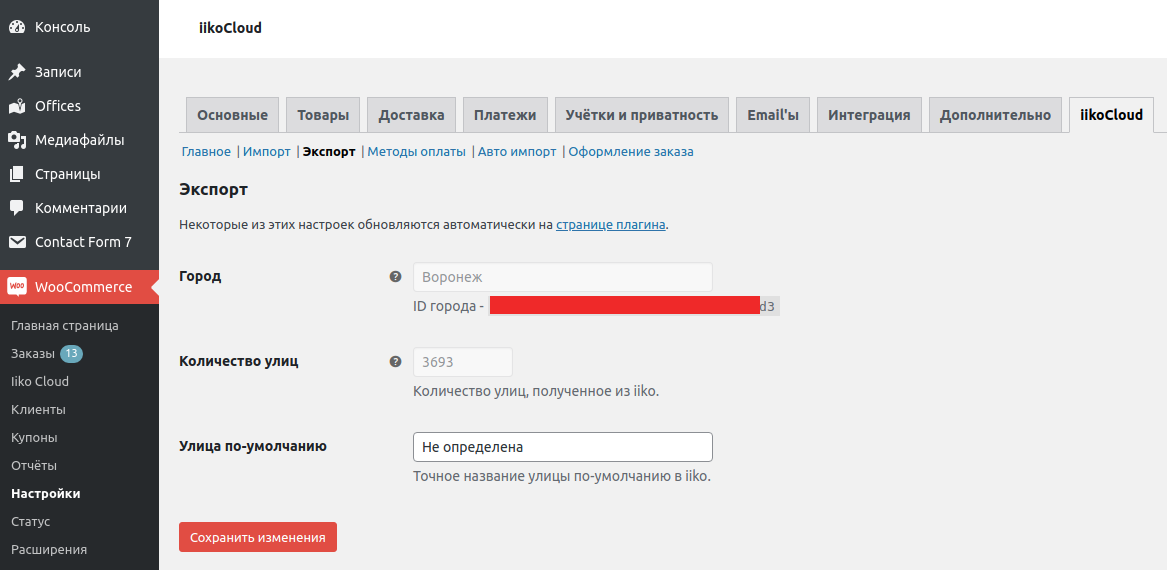Image resolution: width=1167 pixels, height=570 pixels.
Task: Open the Товары settings tab
Action: tap(323, 115)
